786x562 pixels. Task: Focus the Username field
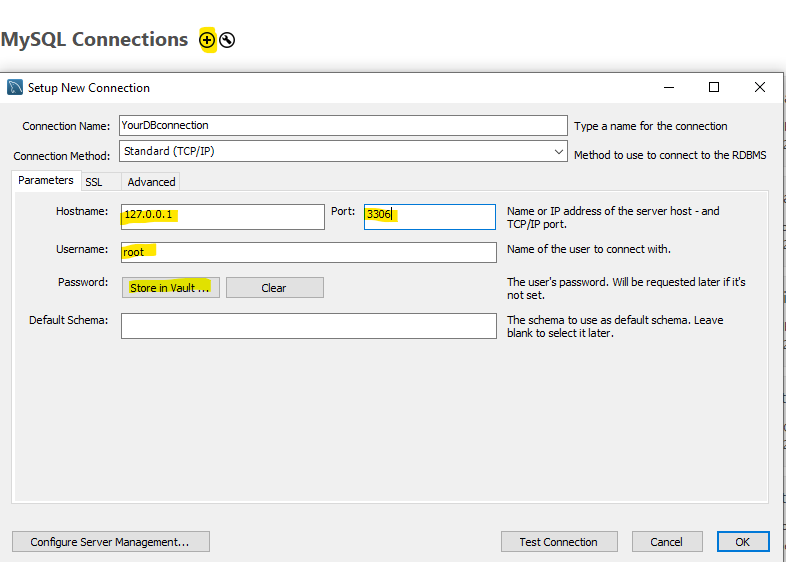coord(309,252)
